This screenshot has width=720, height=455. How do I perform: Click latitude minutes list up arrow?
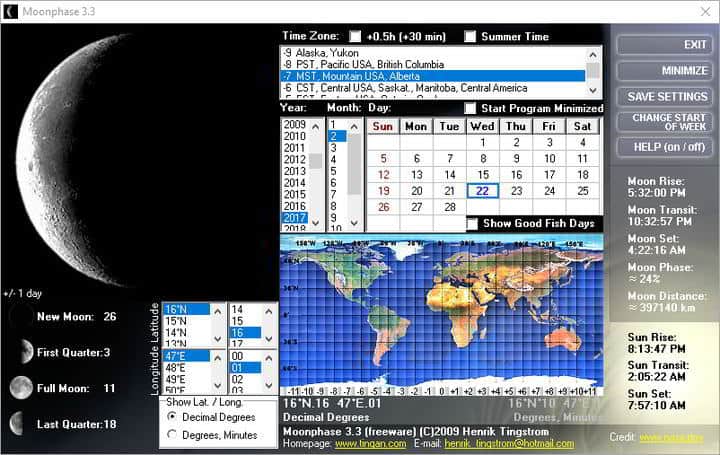(x=269, y=311)
